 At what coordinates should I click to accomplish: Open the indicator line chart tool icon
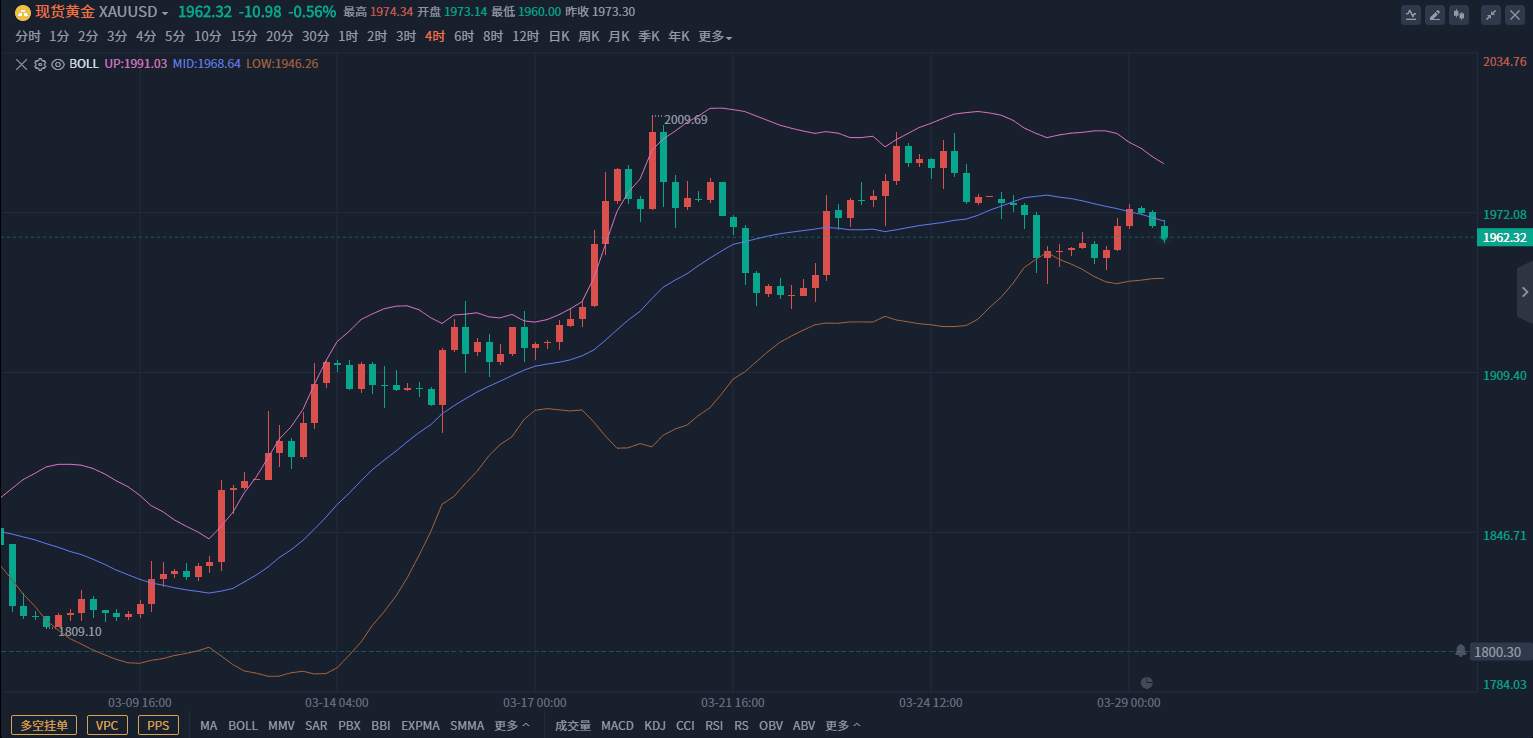click(x=1410, y=14)
